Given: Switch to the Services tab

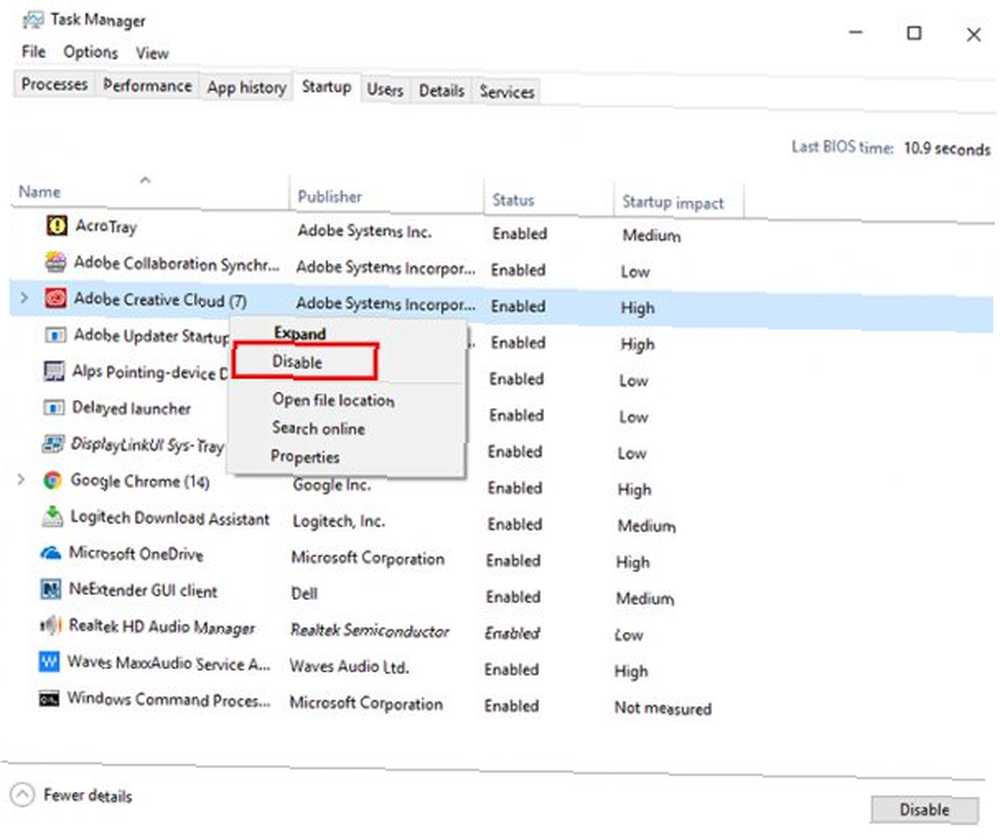Looking at the screenshot, I should tap(507, 92).
